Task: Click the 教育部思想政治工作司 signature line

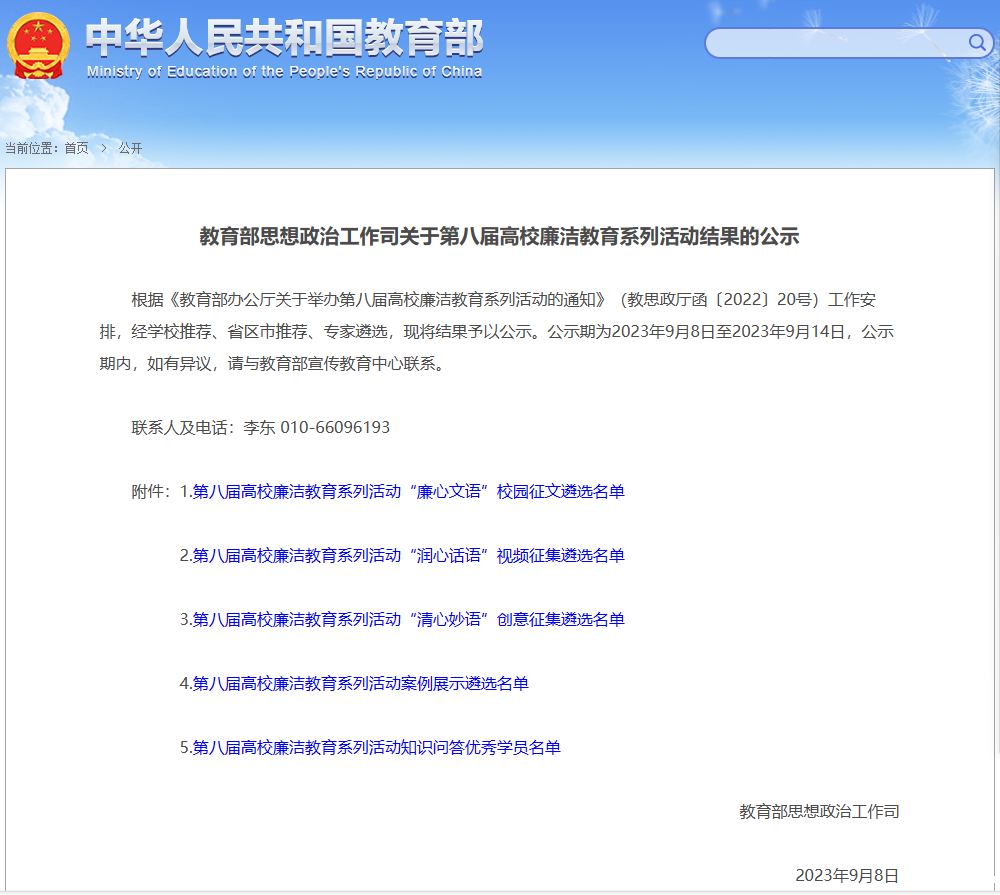Action: (x=819, y=811)
